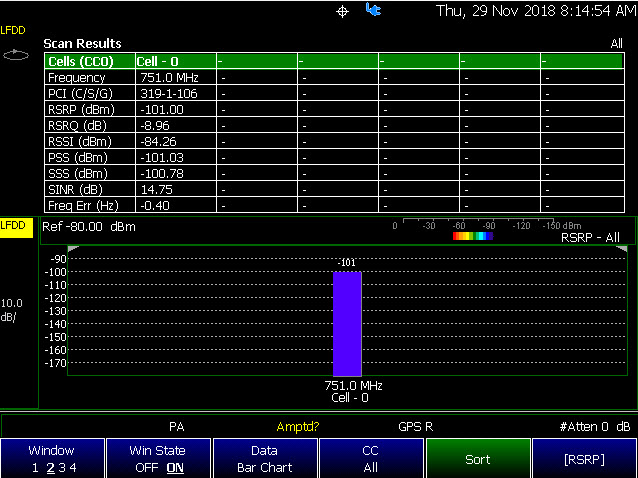638x478 pixels.
Task: Click the sweep loop icon under LFDD
Action: [16, 55]
